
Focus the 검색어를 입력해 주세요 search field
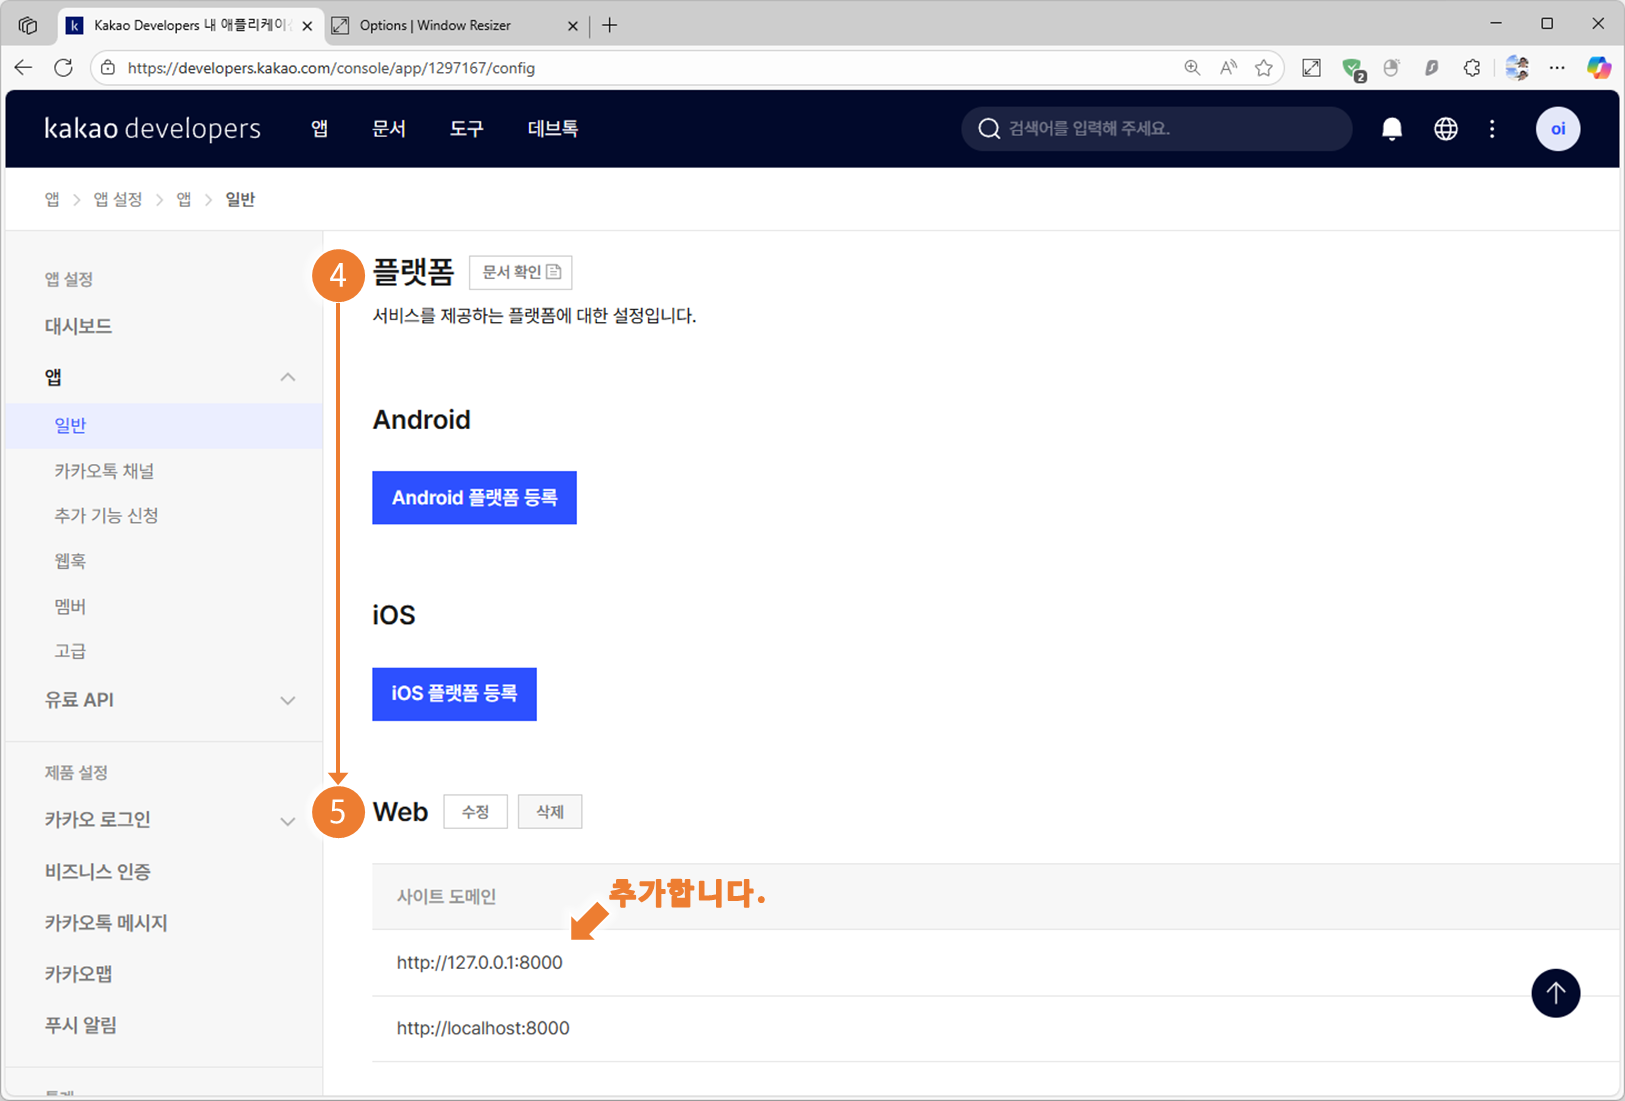tap(1157, 129)
